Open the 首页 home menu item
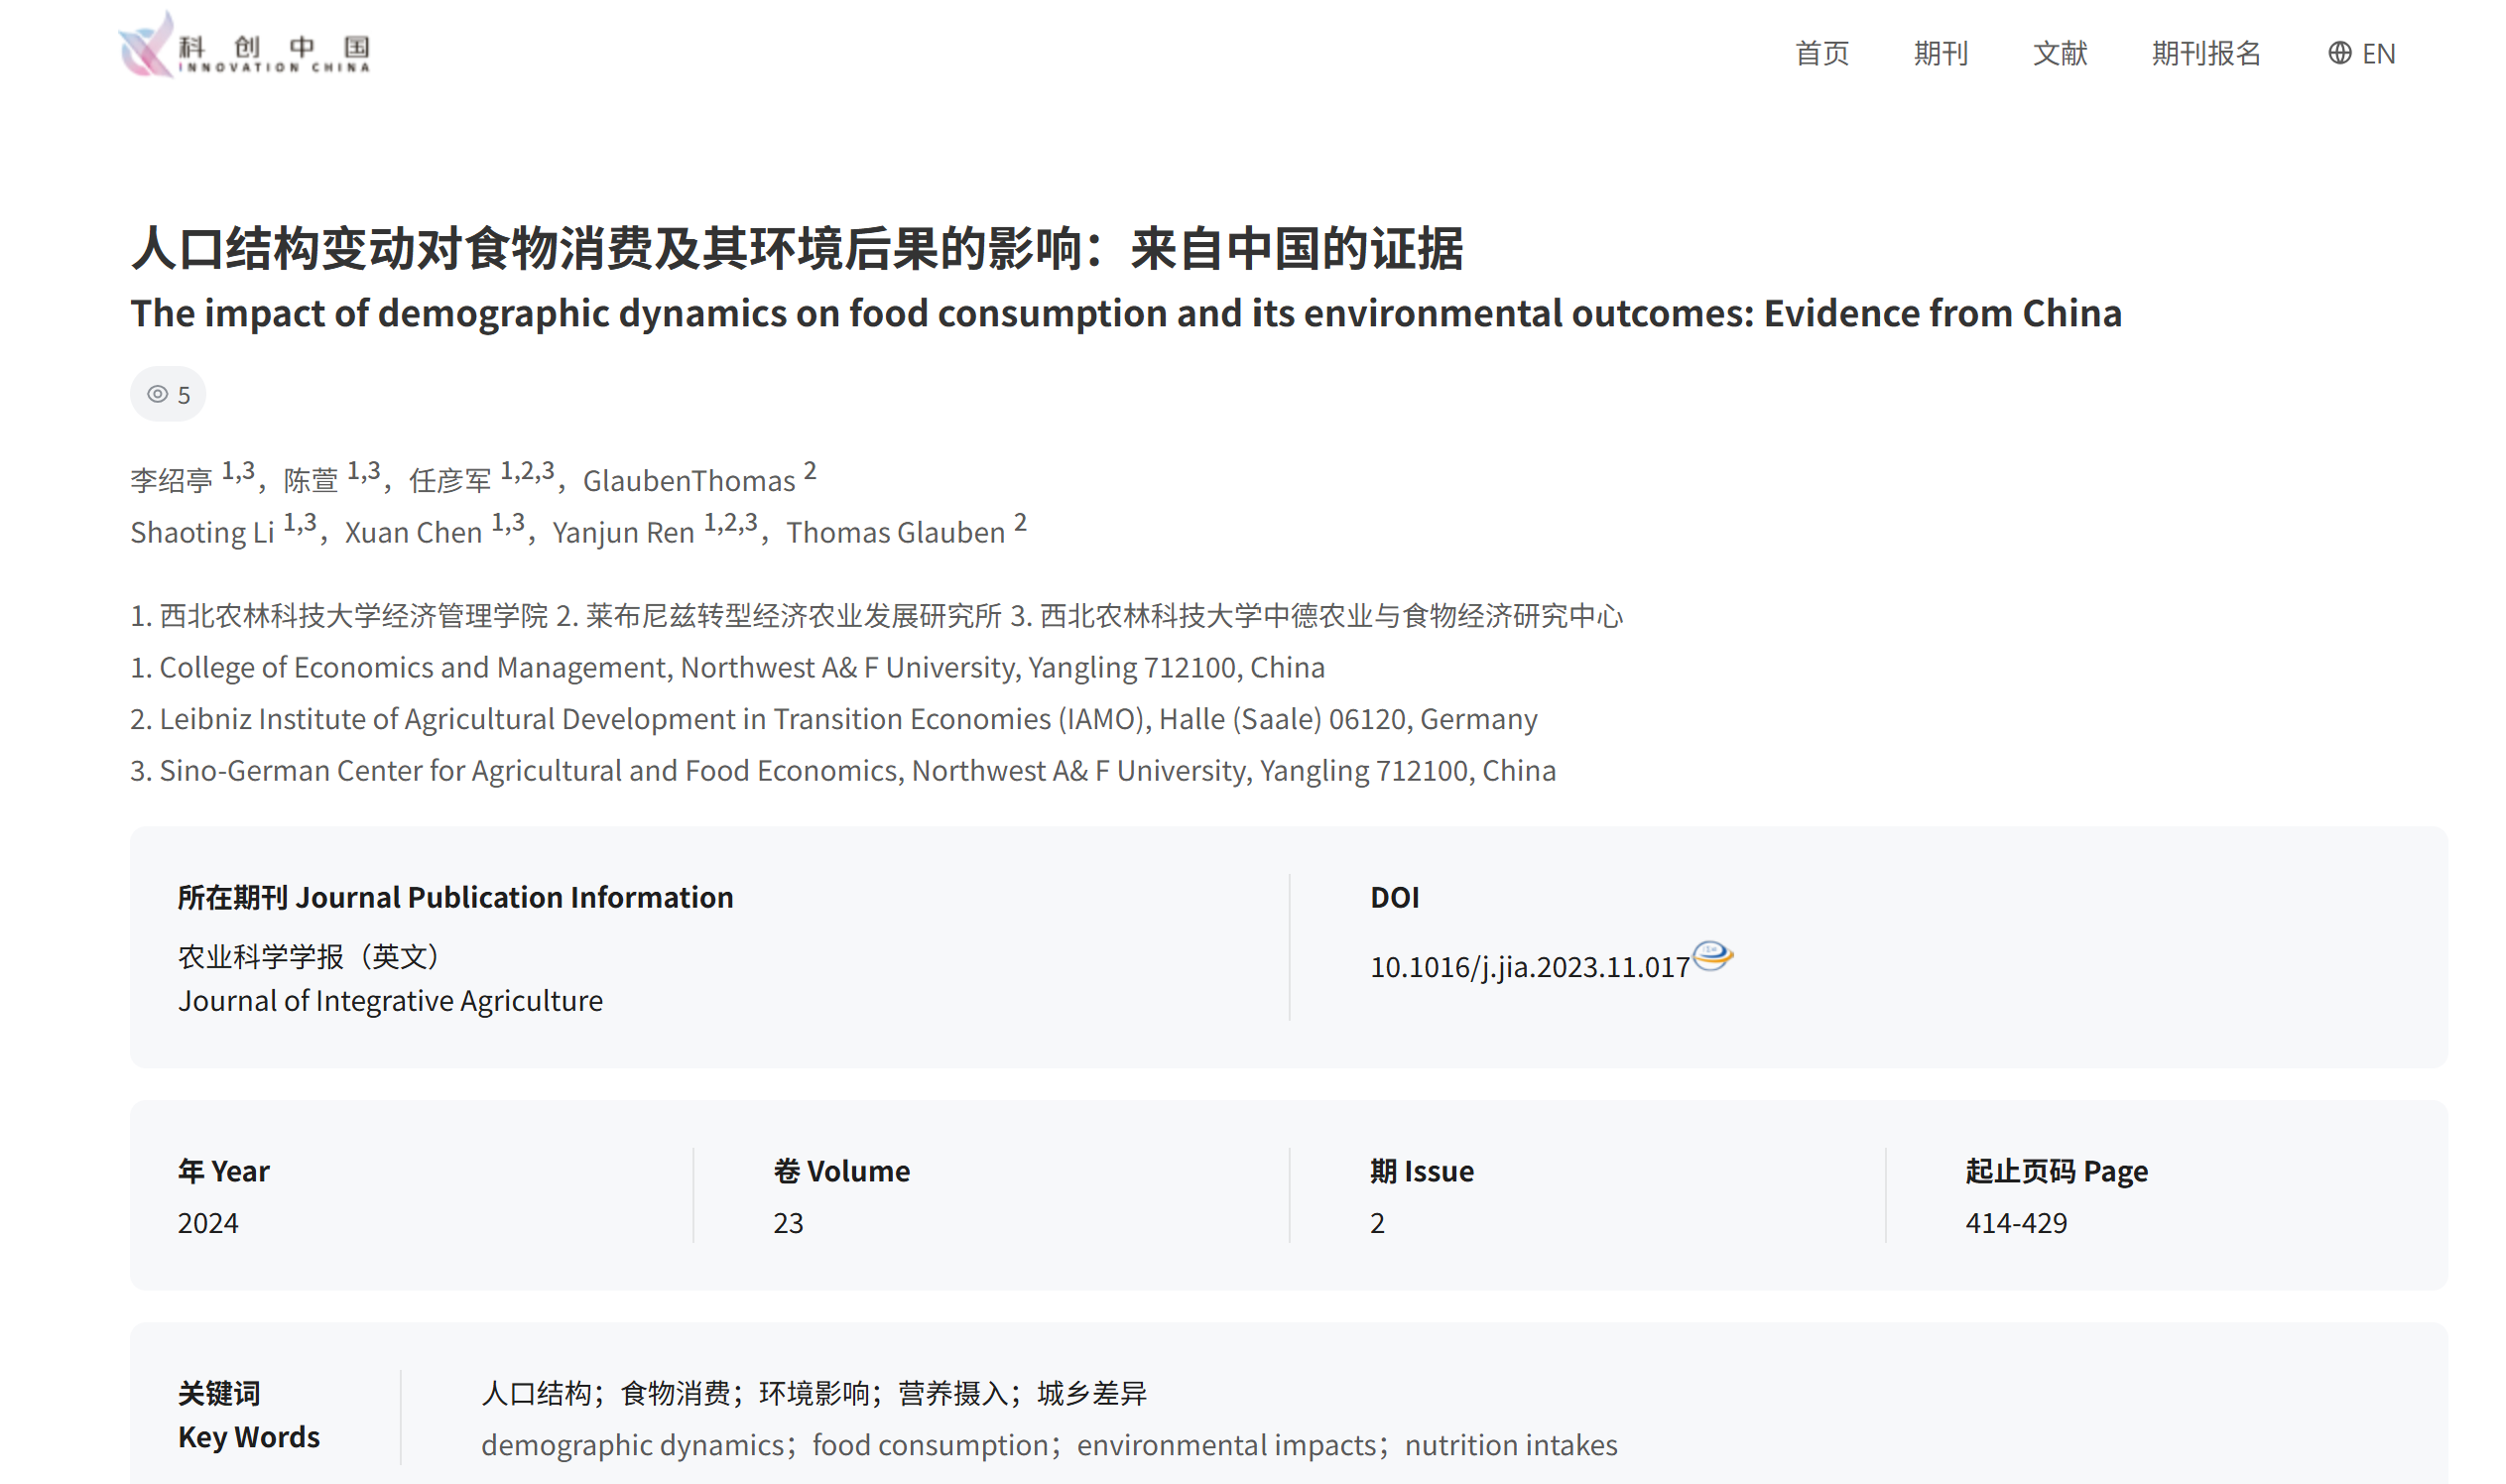The image size is (2506, 1484). pos(1821,53)
